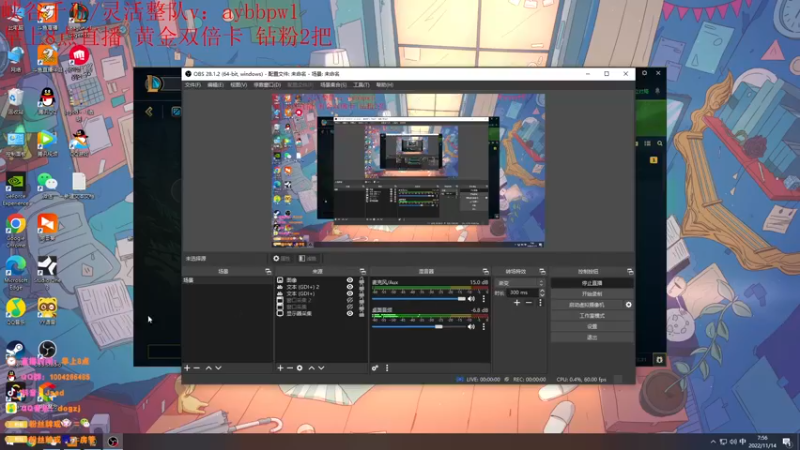This screenshot has height=450, width=800.
Task: Toggle visibility eye of 文本 (GDI+) 2
Action: (x=349, y=287)
